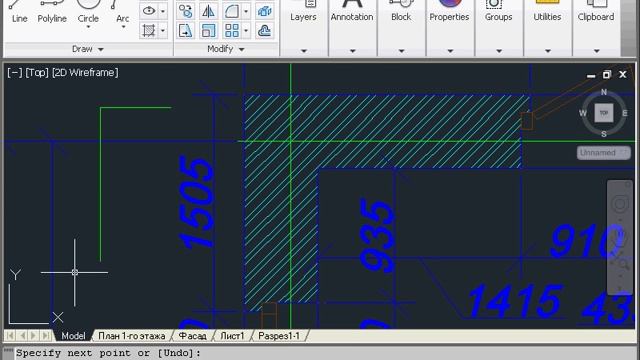640x360 pixels.
Task: Go to next layout tab arrow
Action: point(34,336)
